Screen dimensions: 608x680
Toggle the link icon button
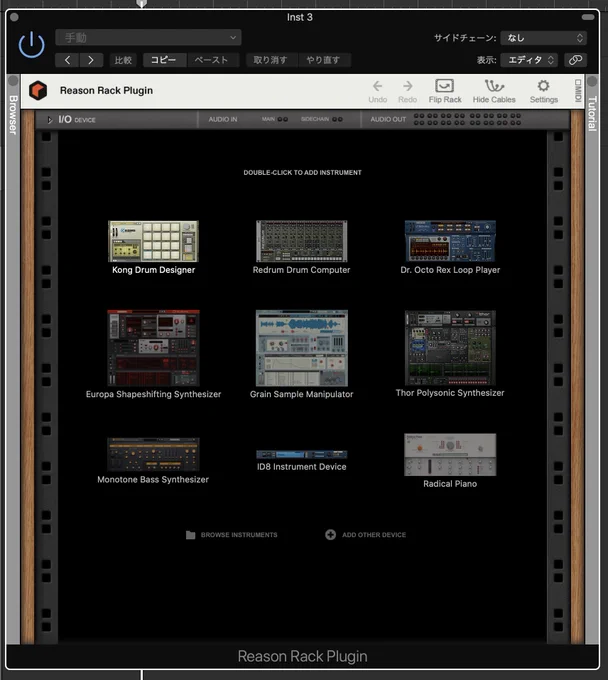575,60
